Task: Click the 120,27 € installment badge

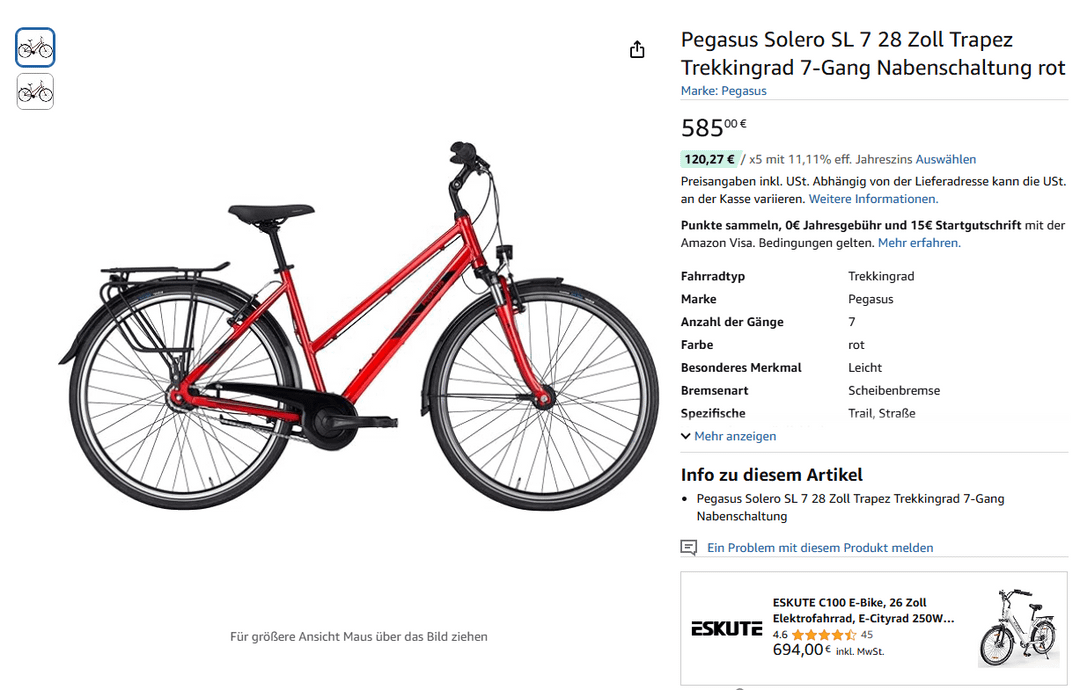Action: 710,159
